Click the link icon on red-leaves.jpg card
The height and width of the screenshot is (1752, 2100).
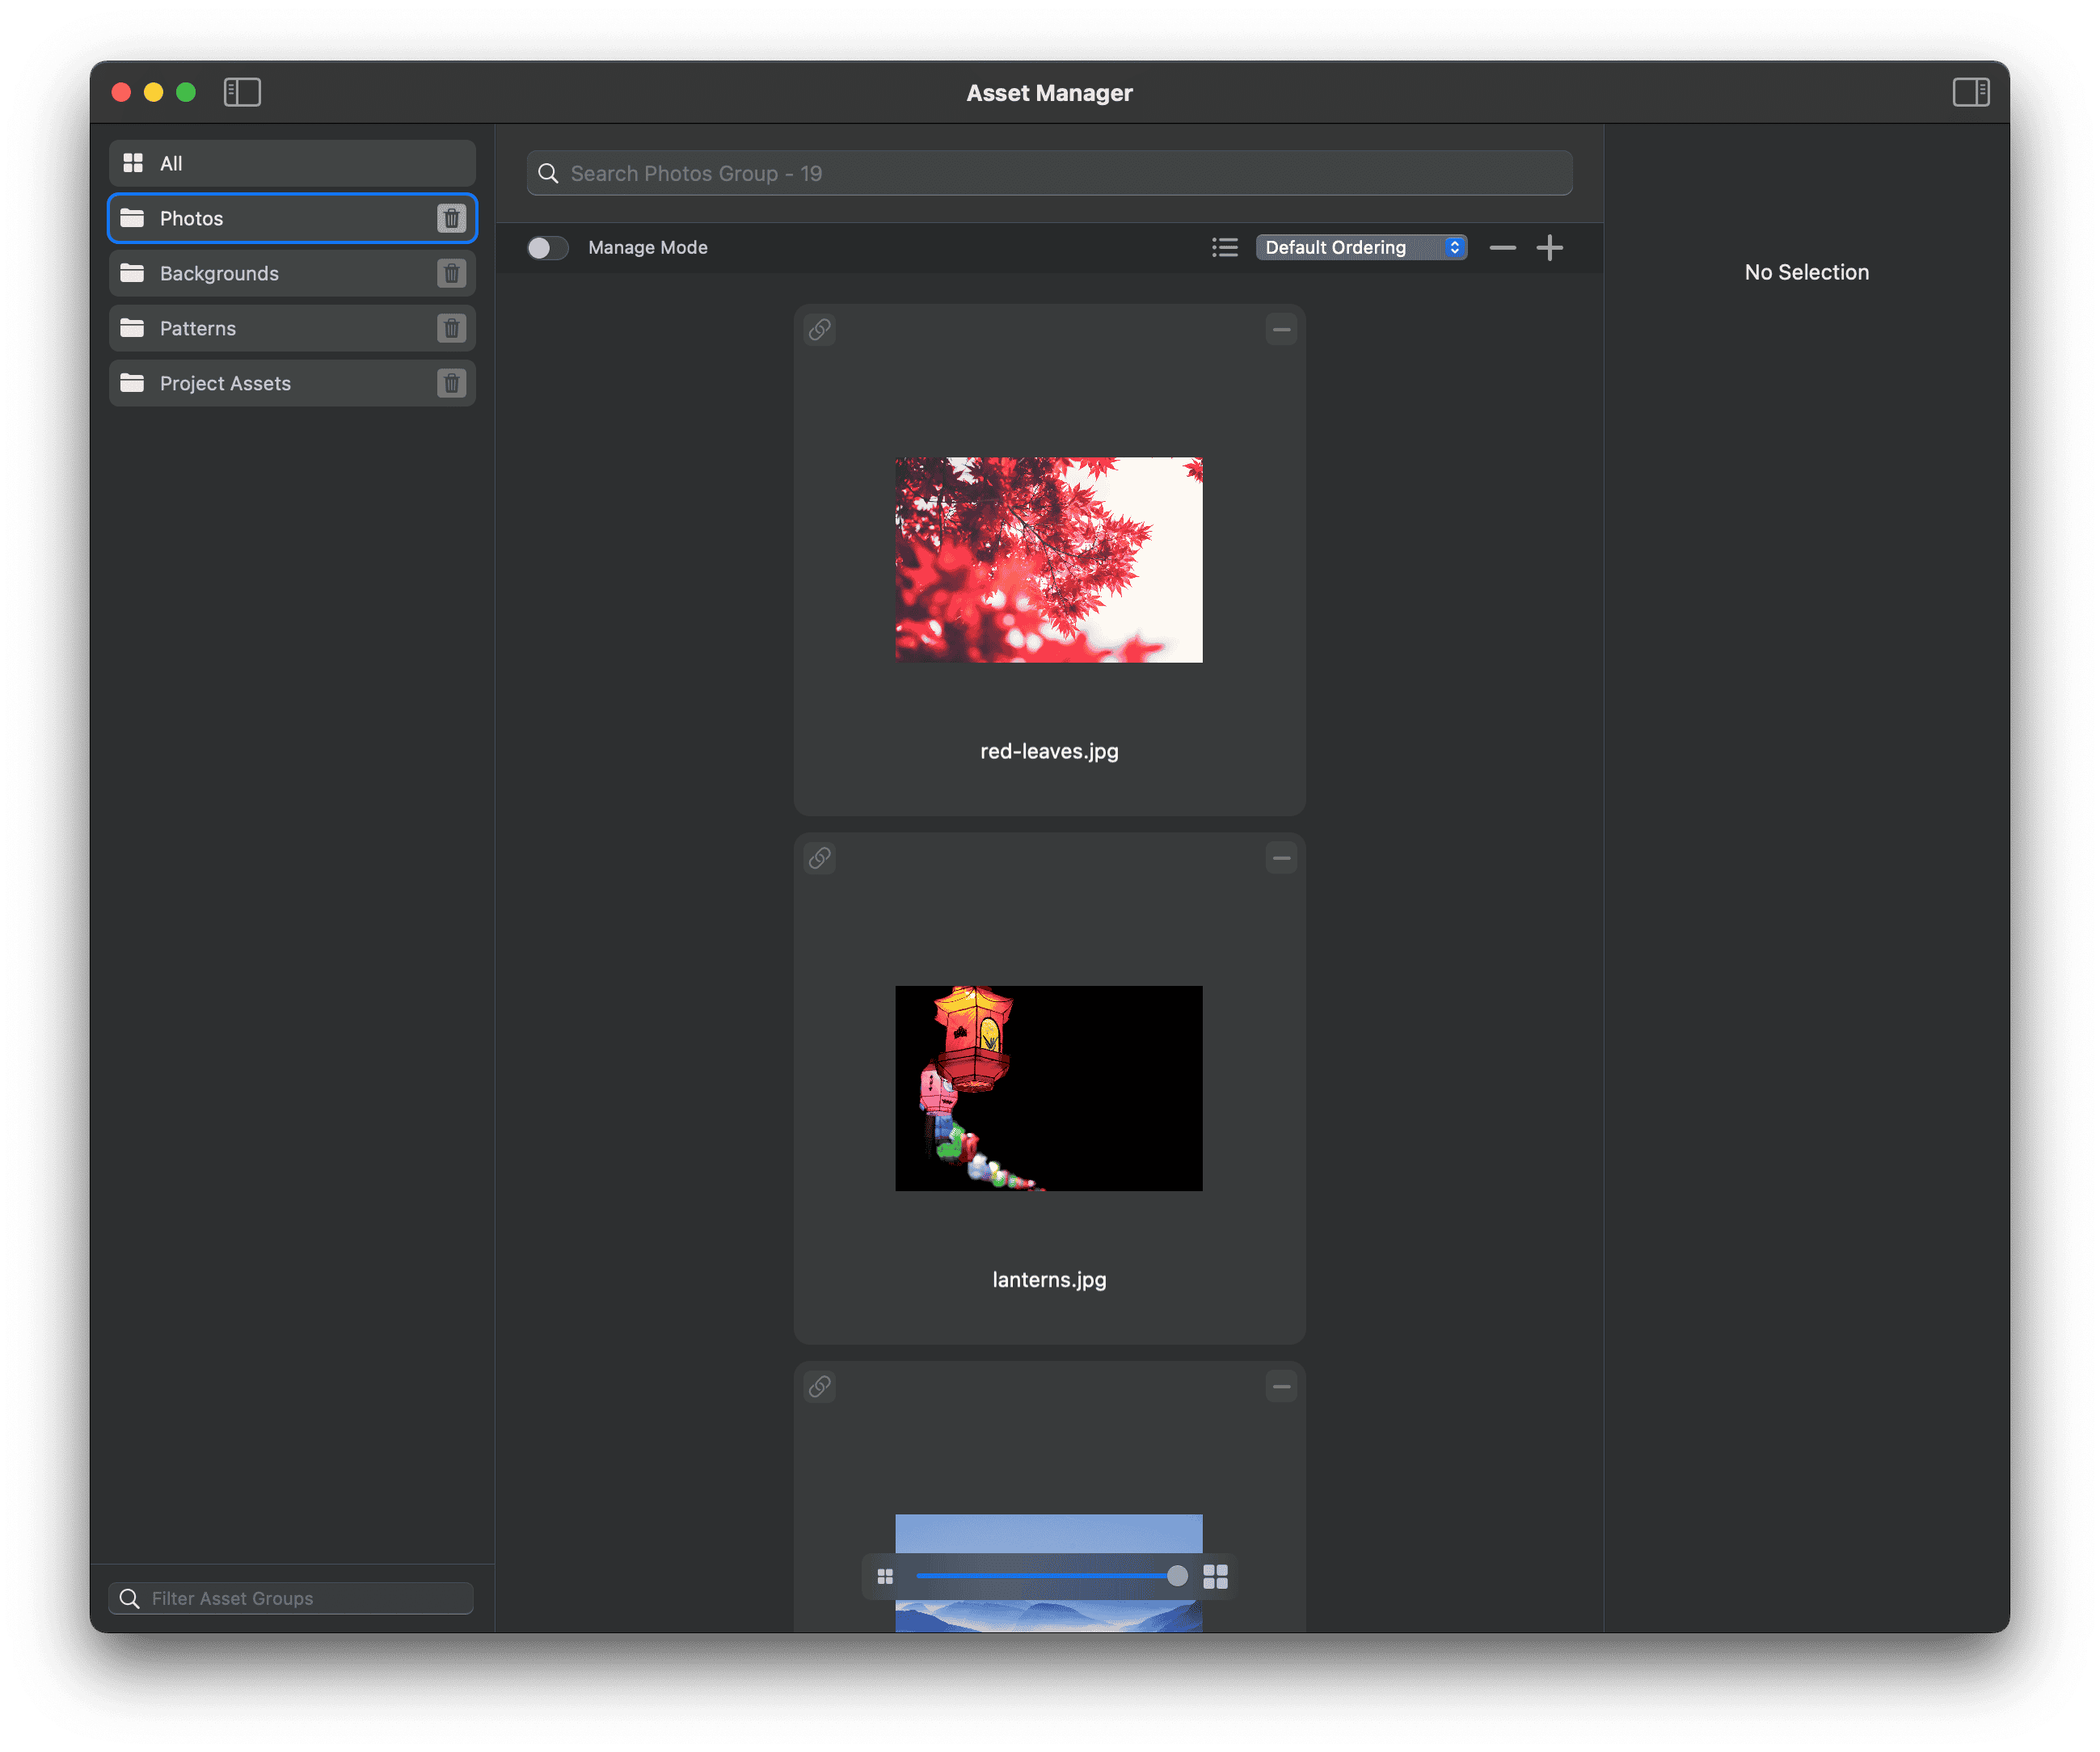pyautogui.click(x=820, y=329)
